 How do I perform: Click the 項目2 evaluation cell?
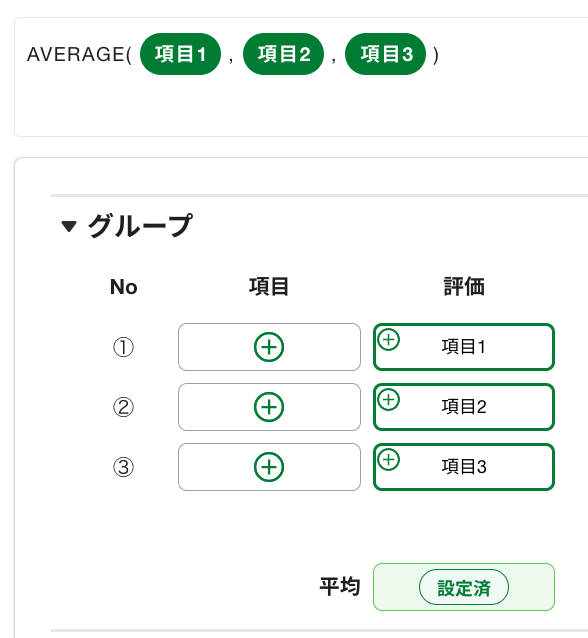tap(464, 407)
